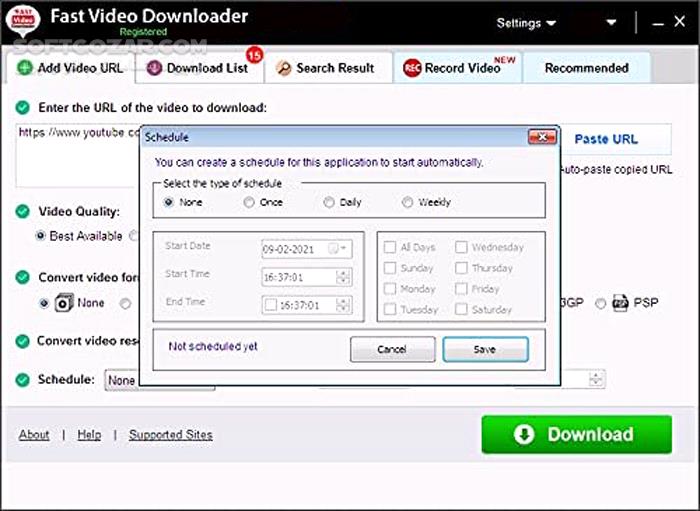Open the About link
700x511 pixels.
[34, 435]
